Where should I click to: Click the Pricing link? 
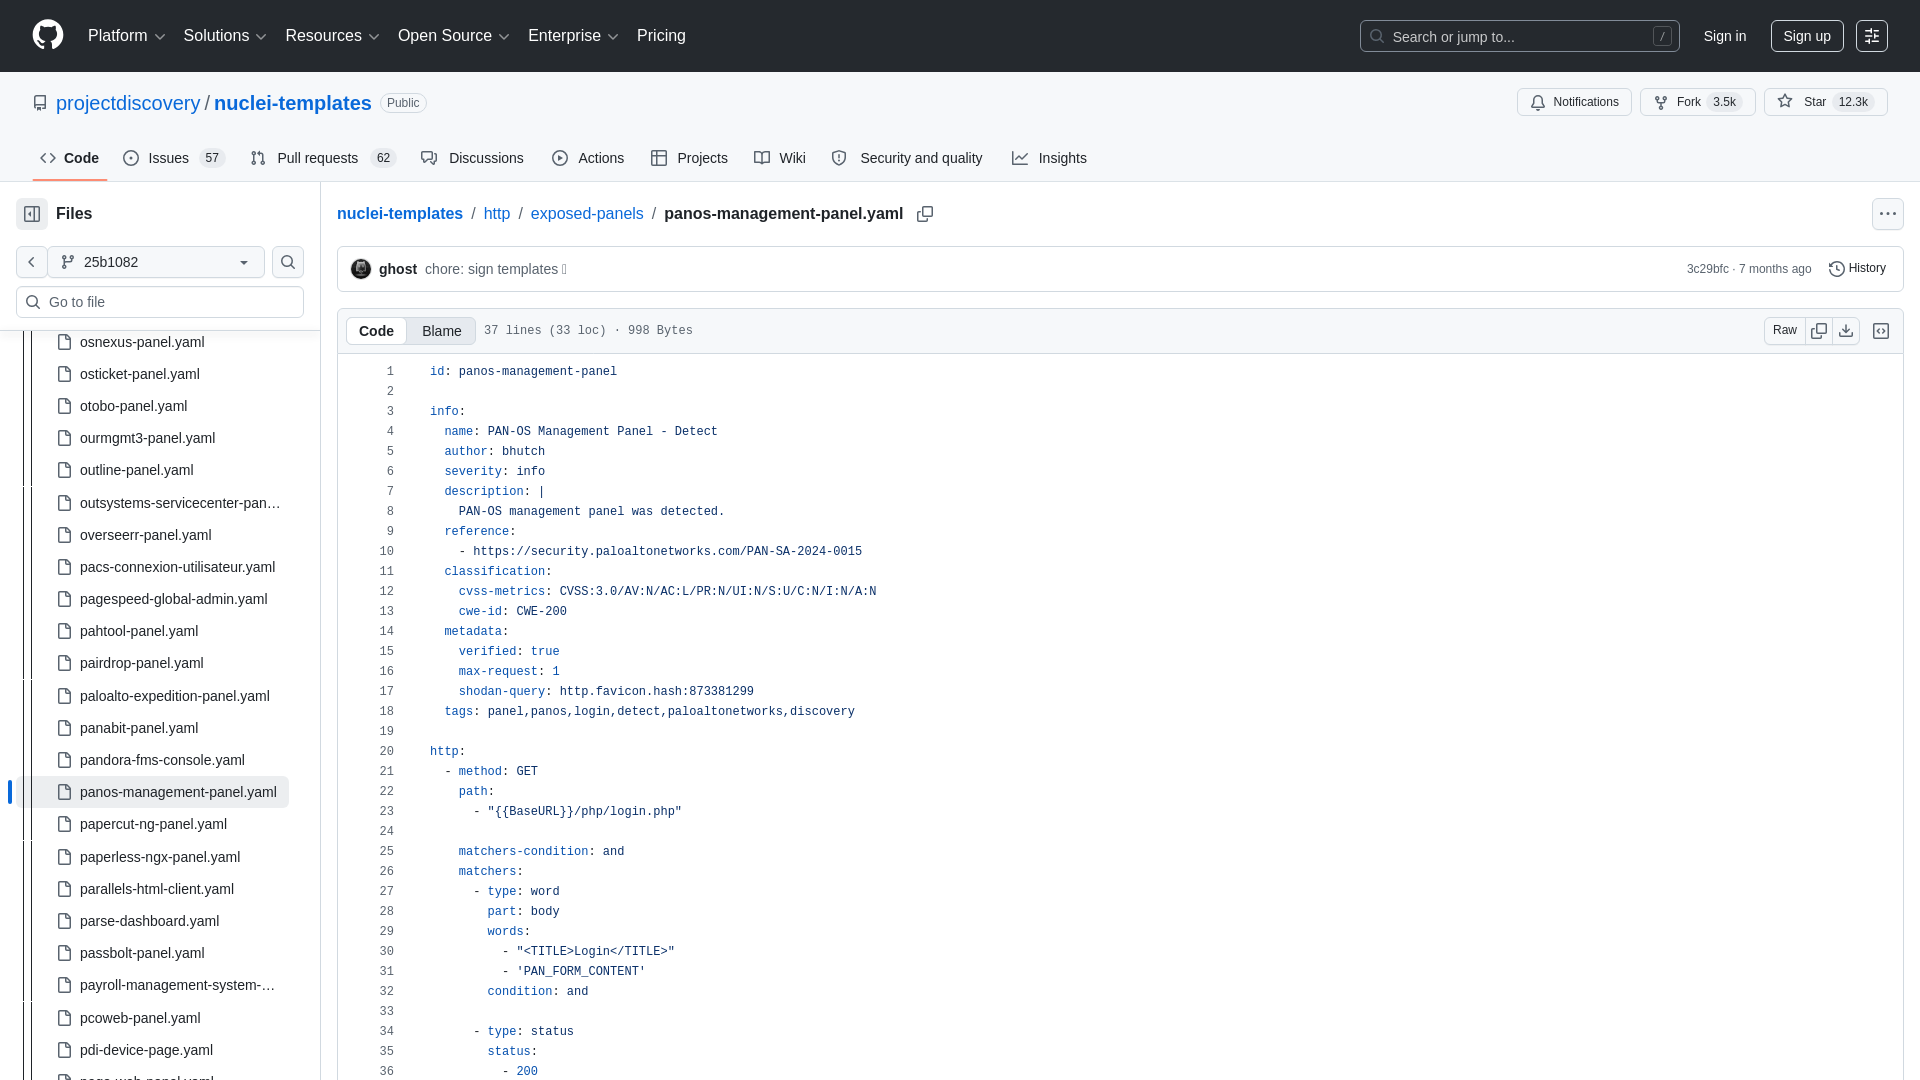pyautogui.click(x=661, y=36)
